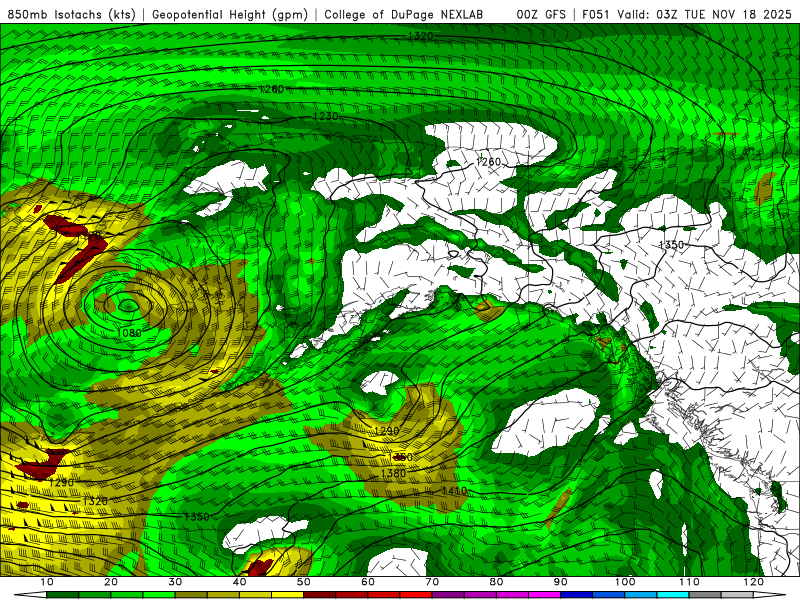Select the color bar value 110

tap(689, 582)
